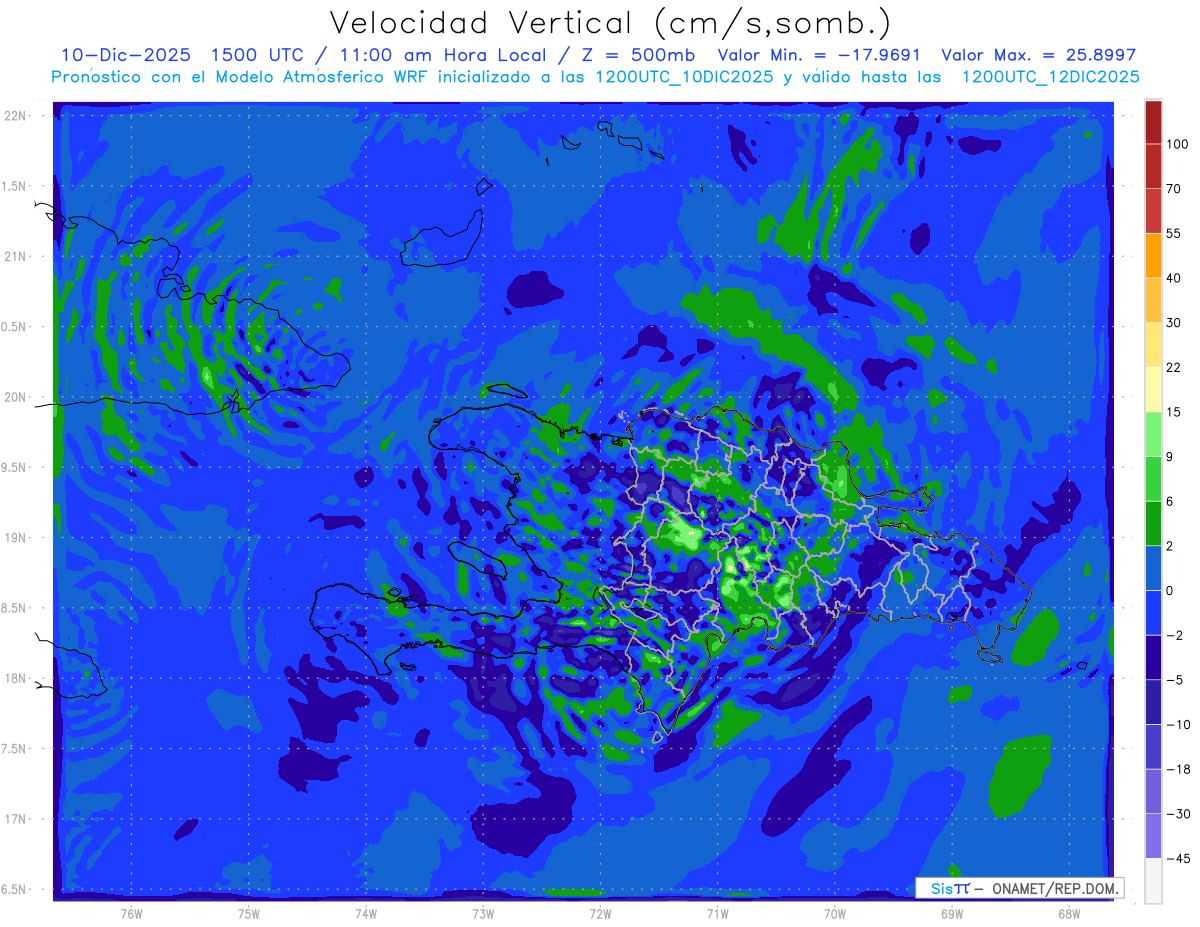This screenshot has height=927, width=1200.
Task: Click the title 'Velocidad Vertical (cm/s,somb.)'
Action: pyautogui.click(x=610, y=24)
